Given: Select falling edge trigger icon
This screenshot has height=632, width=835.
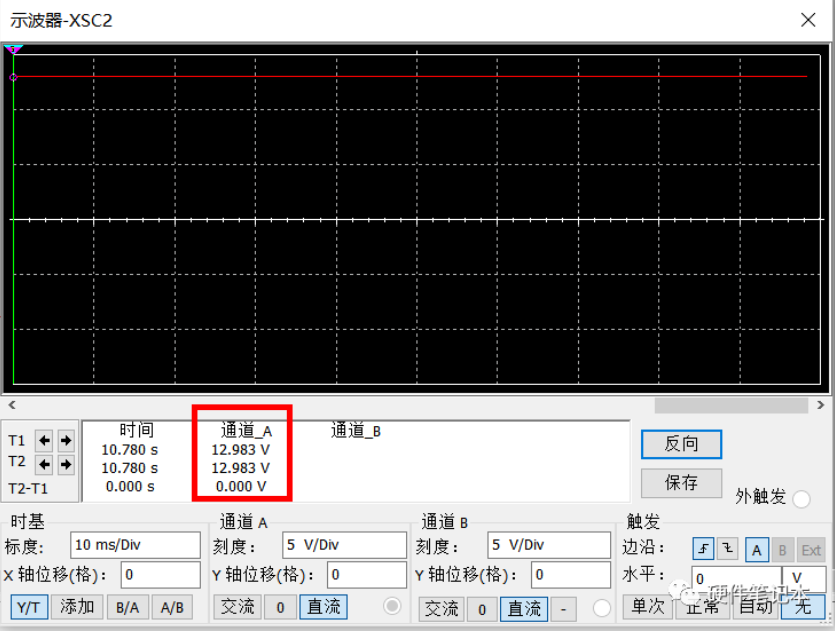Looking at the screenshot, I should pos(728,549).
